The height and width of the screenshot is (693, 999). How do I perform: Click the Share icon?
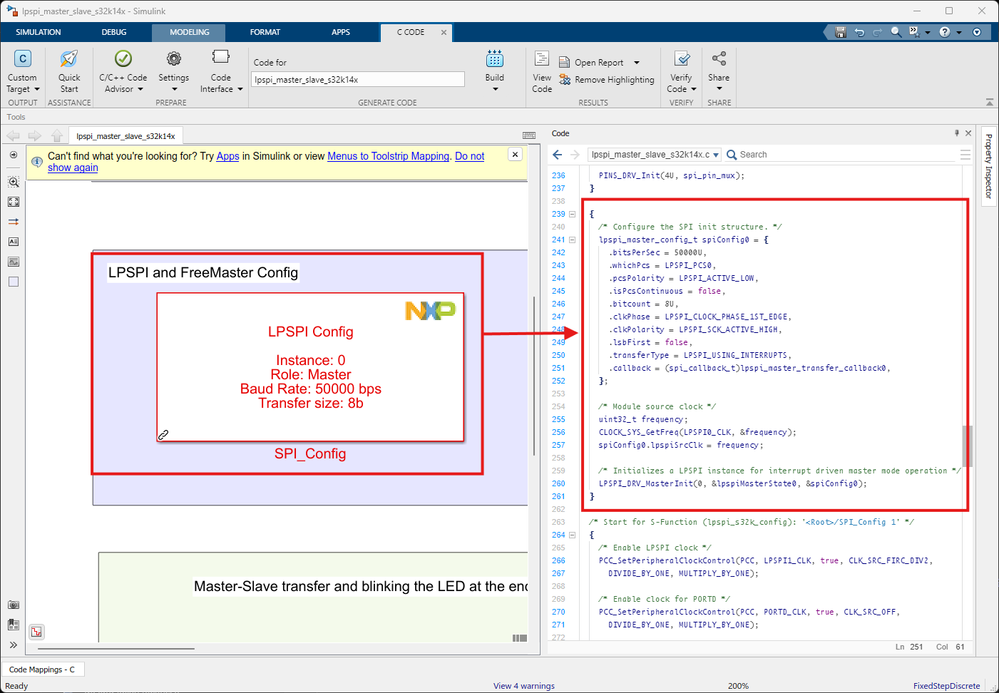point(719,59)
